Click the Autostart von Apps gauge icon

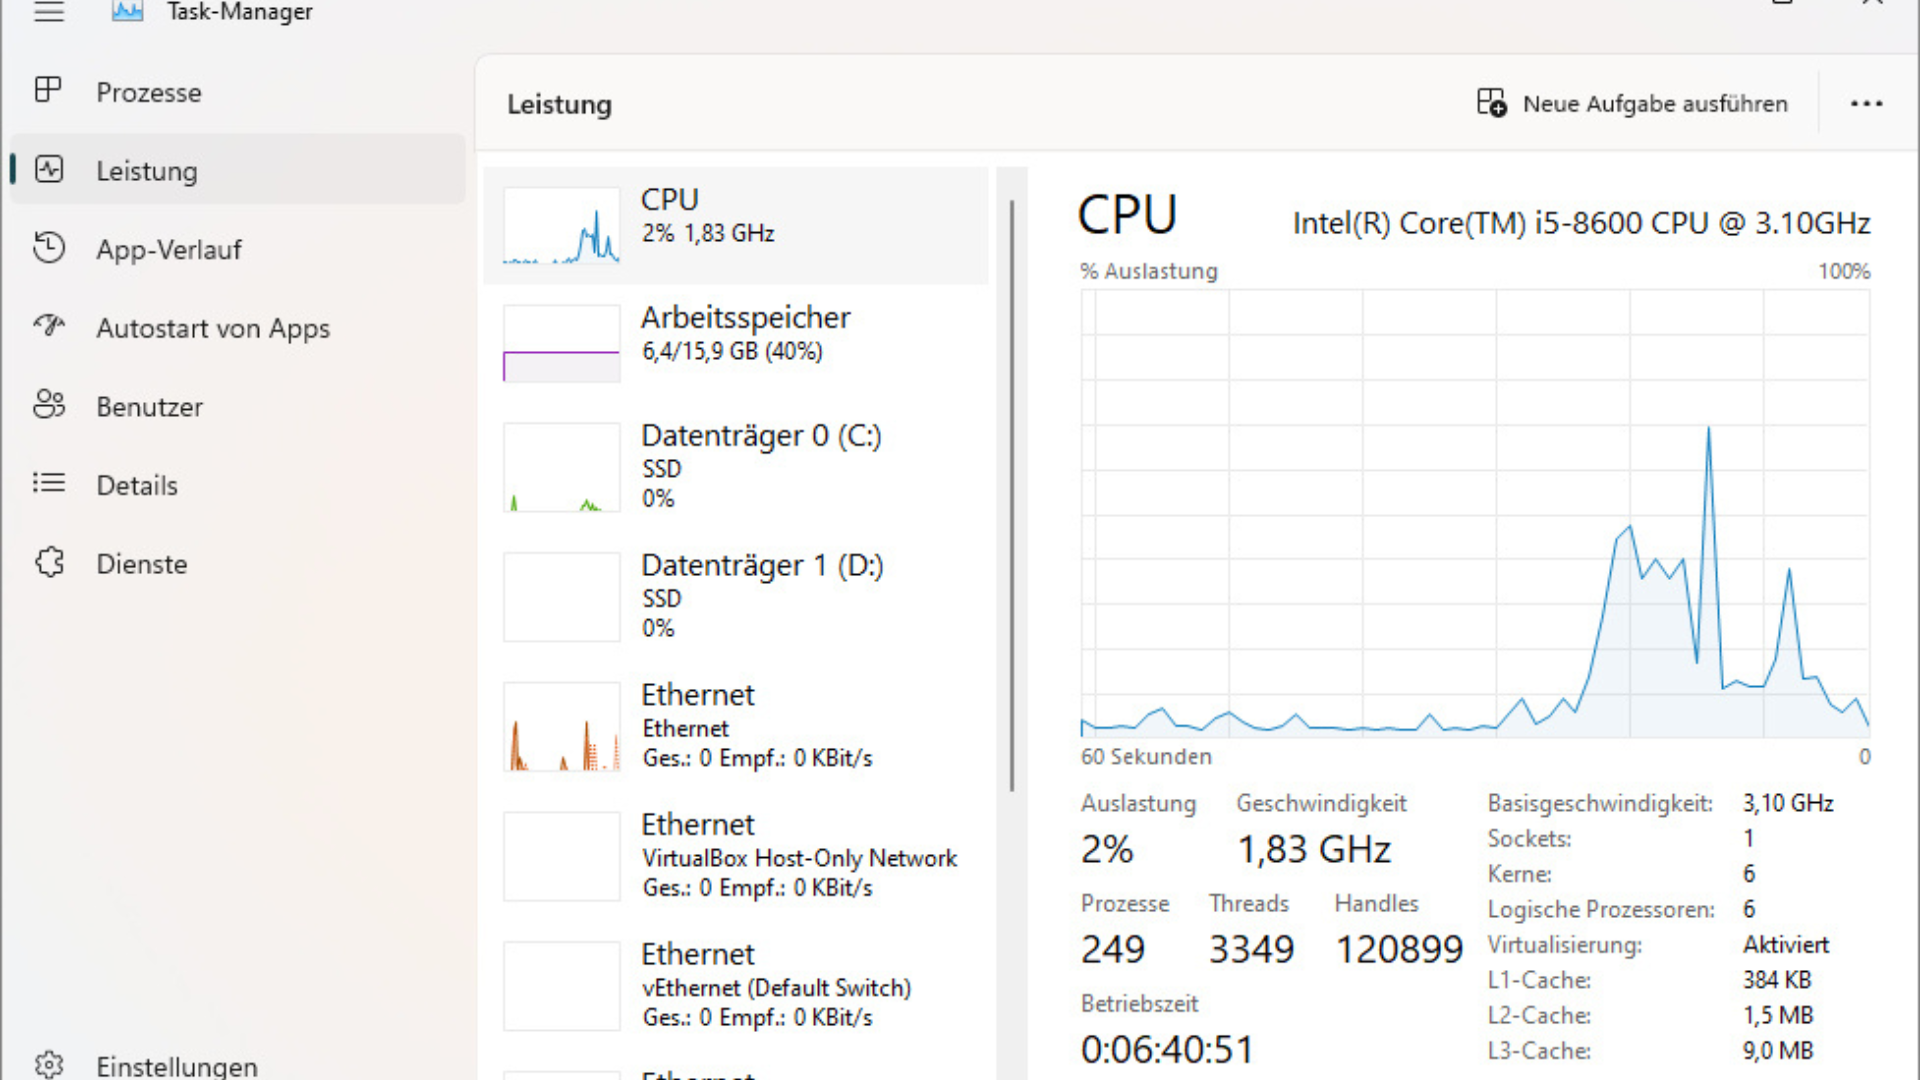pyautogui.click(x=48, y=326)
